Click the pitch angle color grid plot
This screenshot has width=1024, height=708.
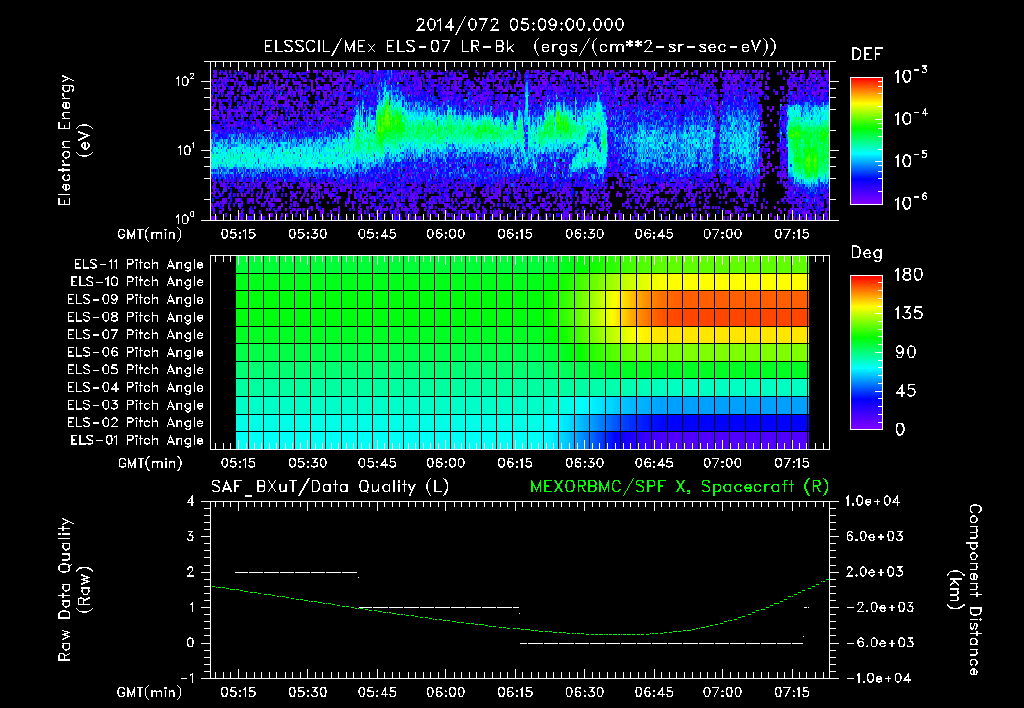[x=520, y=353]
